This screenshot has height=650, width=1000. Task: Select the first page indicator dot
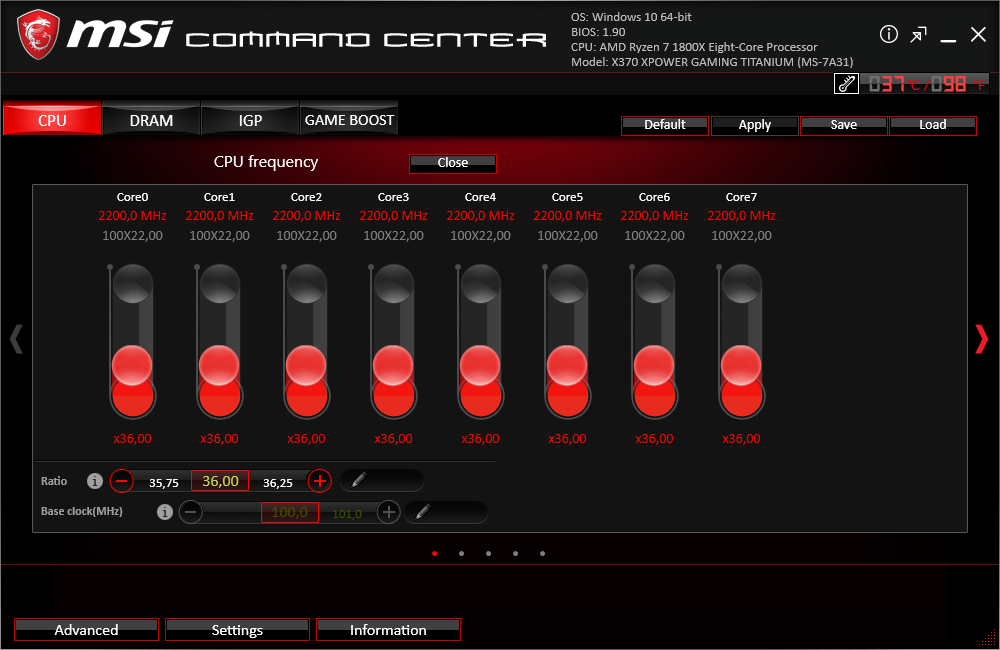coord(434,553)
